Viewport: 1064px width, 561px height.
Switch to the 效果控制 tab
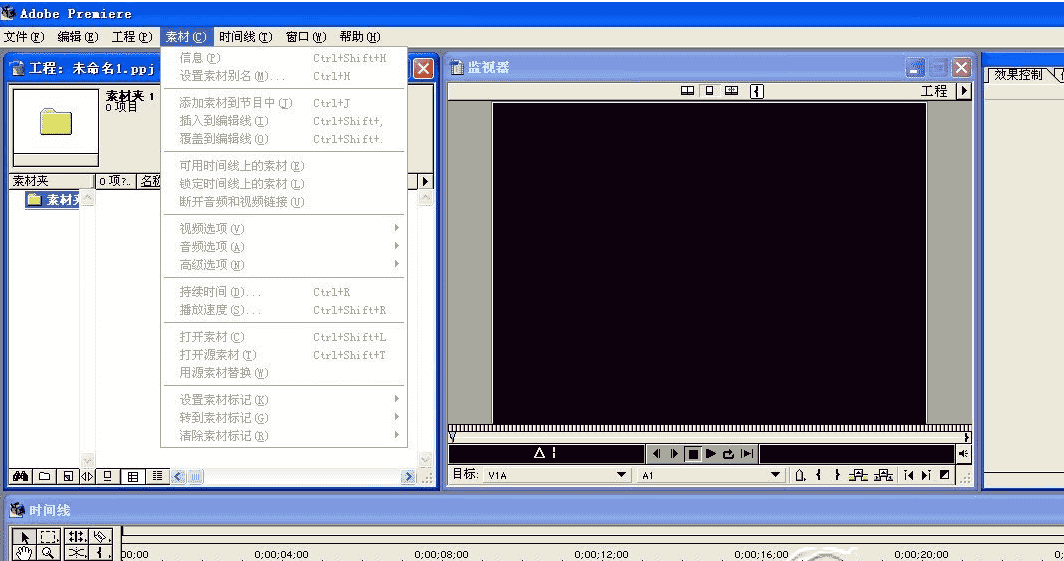[x=1017, y=75]
